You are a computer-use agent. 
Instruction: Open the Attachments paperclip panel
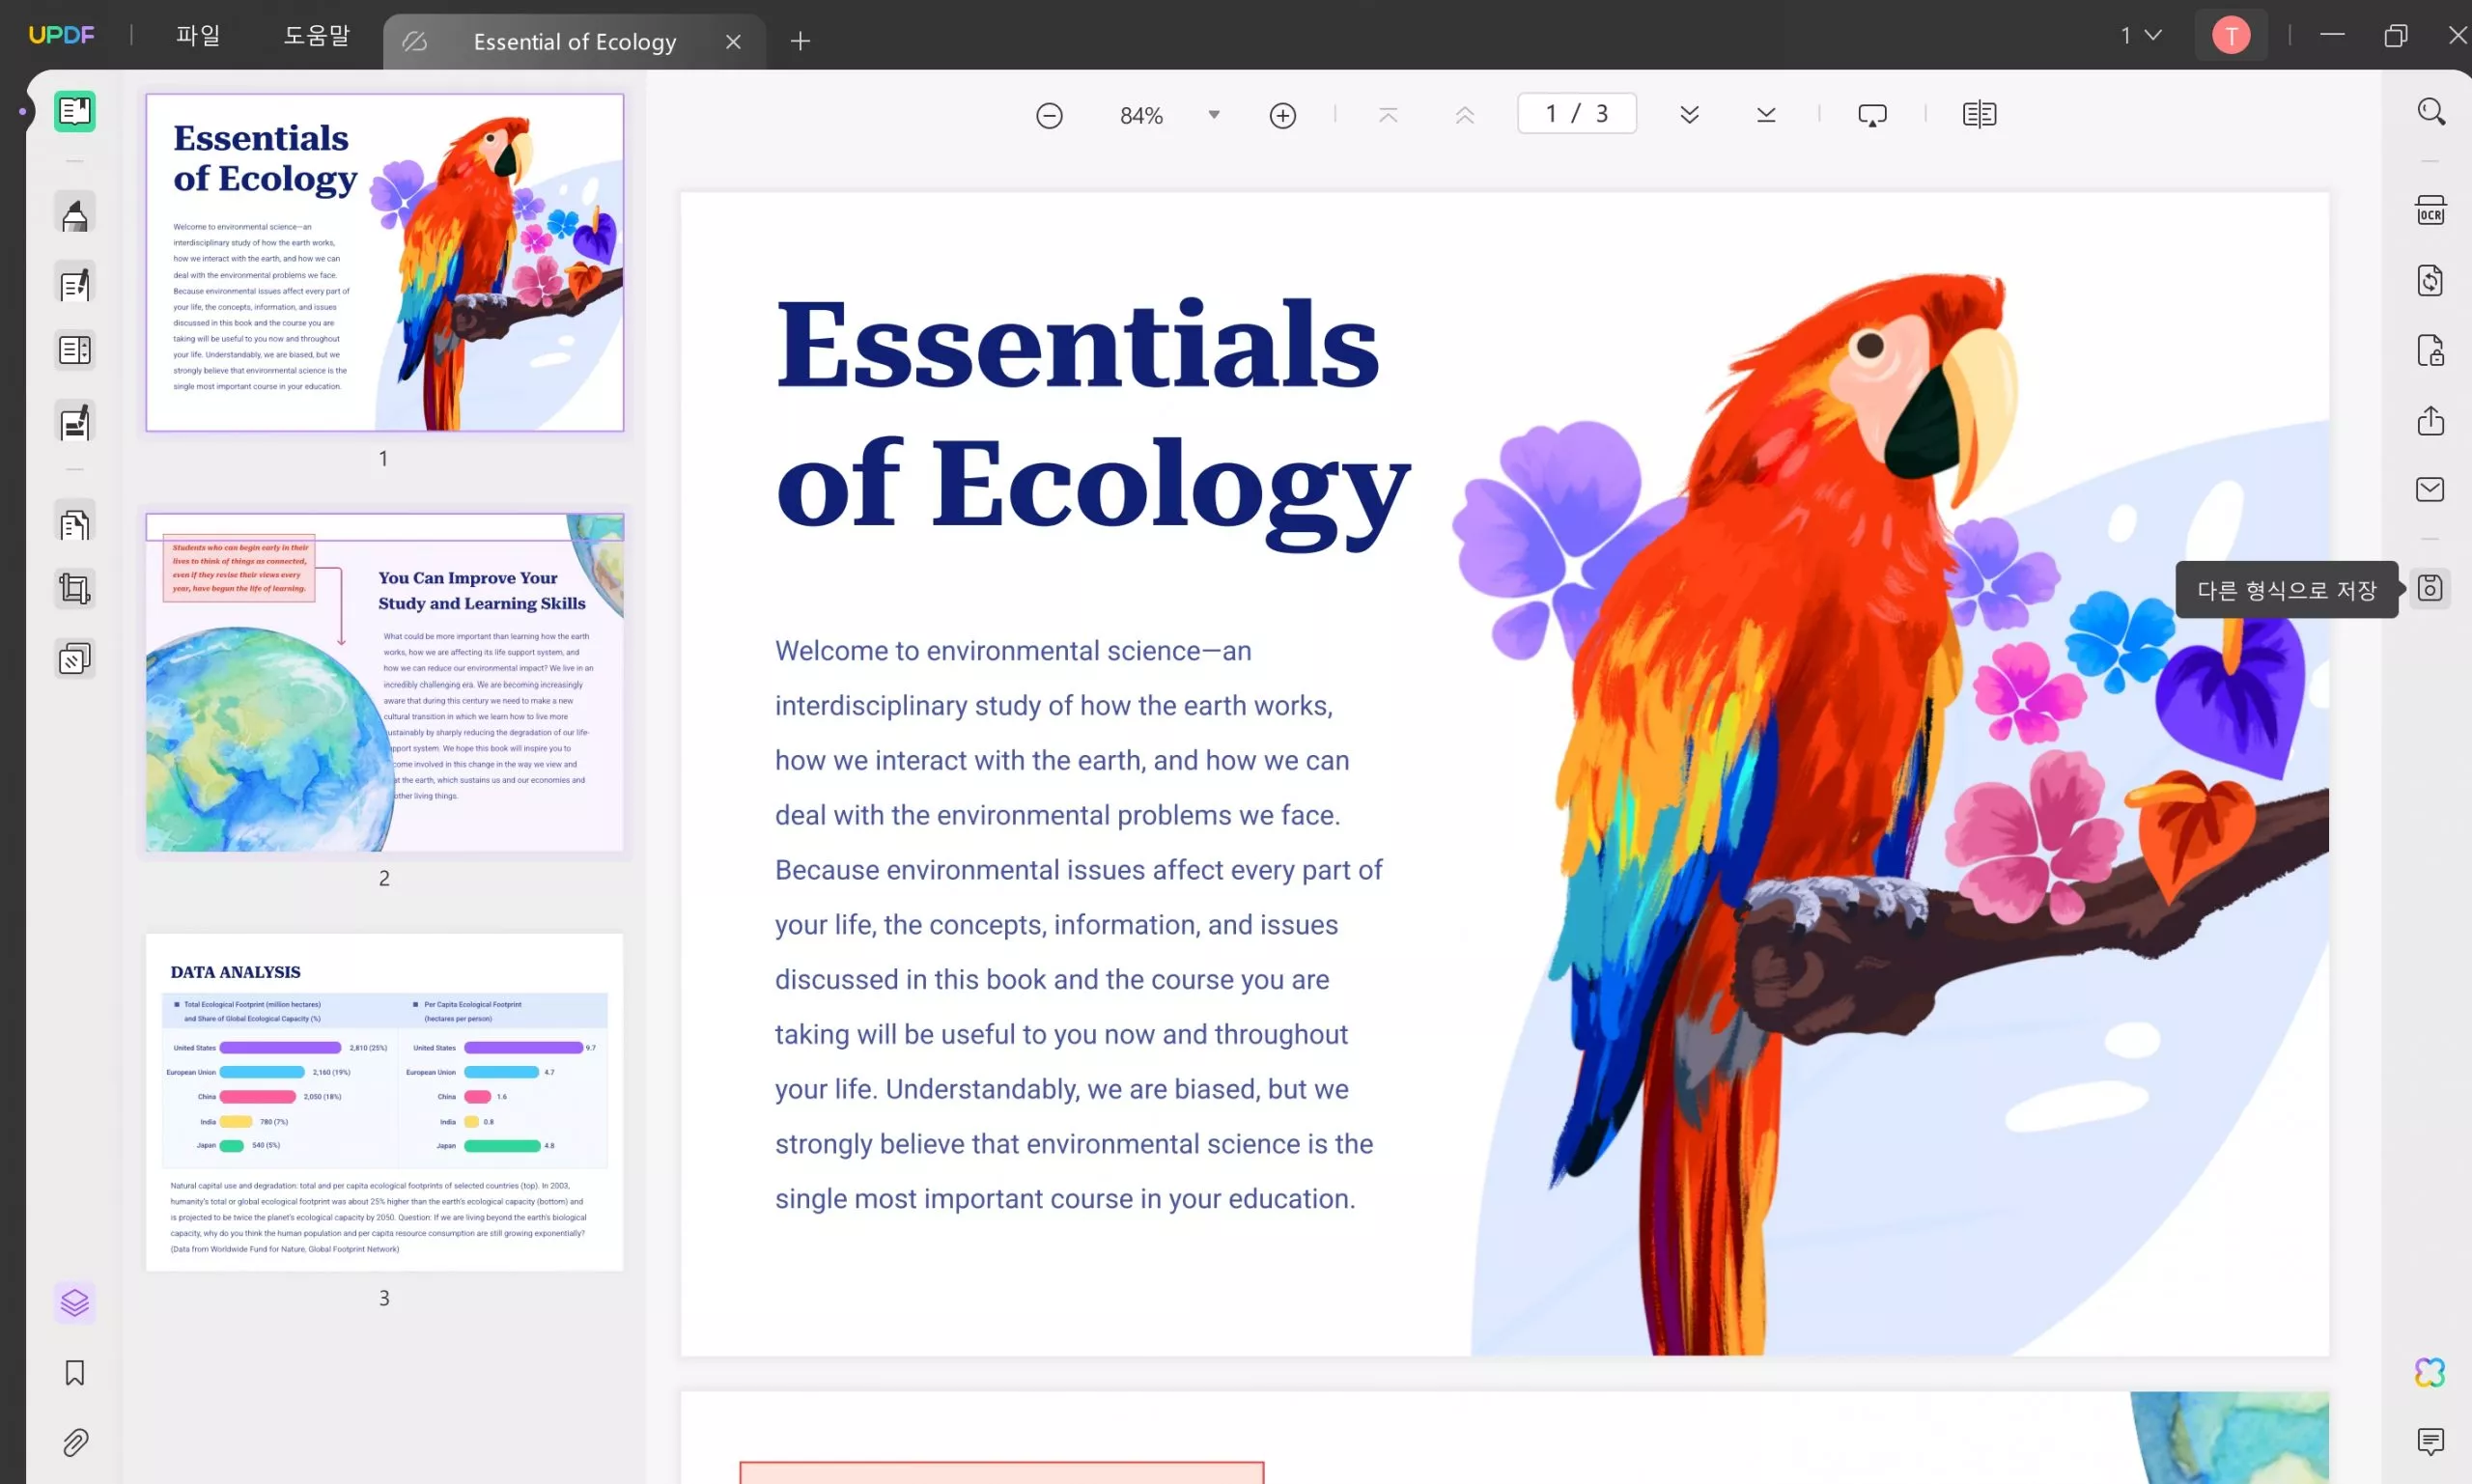coord(75,1442)
